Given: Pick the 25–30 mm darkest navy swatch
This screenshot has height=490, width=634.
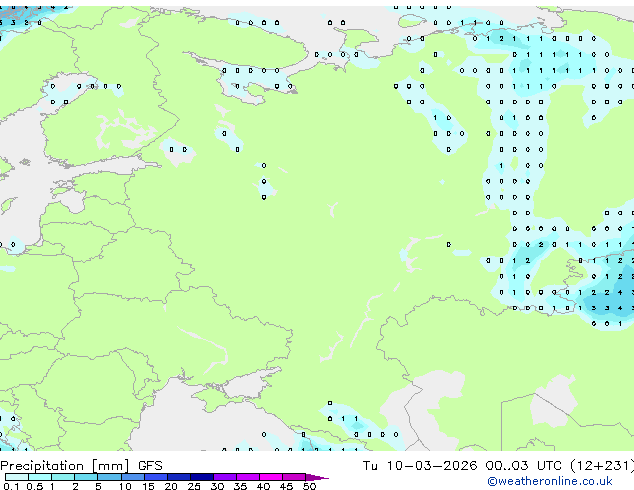Looking at the screenshot, I should tap(202, 477).
